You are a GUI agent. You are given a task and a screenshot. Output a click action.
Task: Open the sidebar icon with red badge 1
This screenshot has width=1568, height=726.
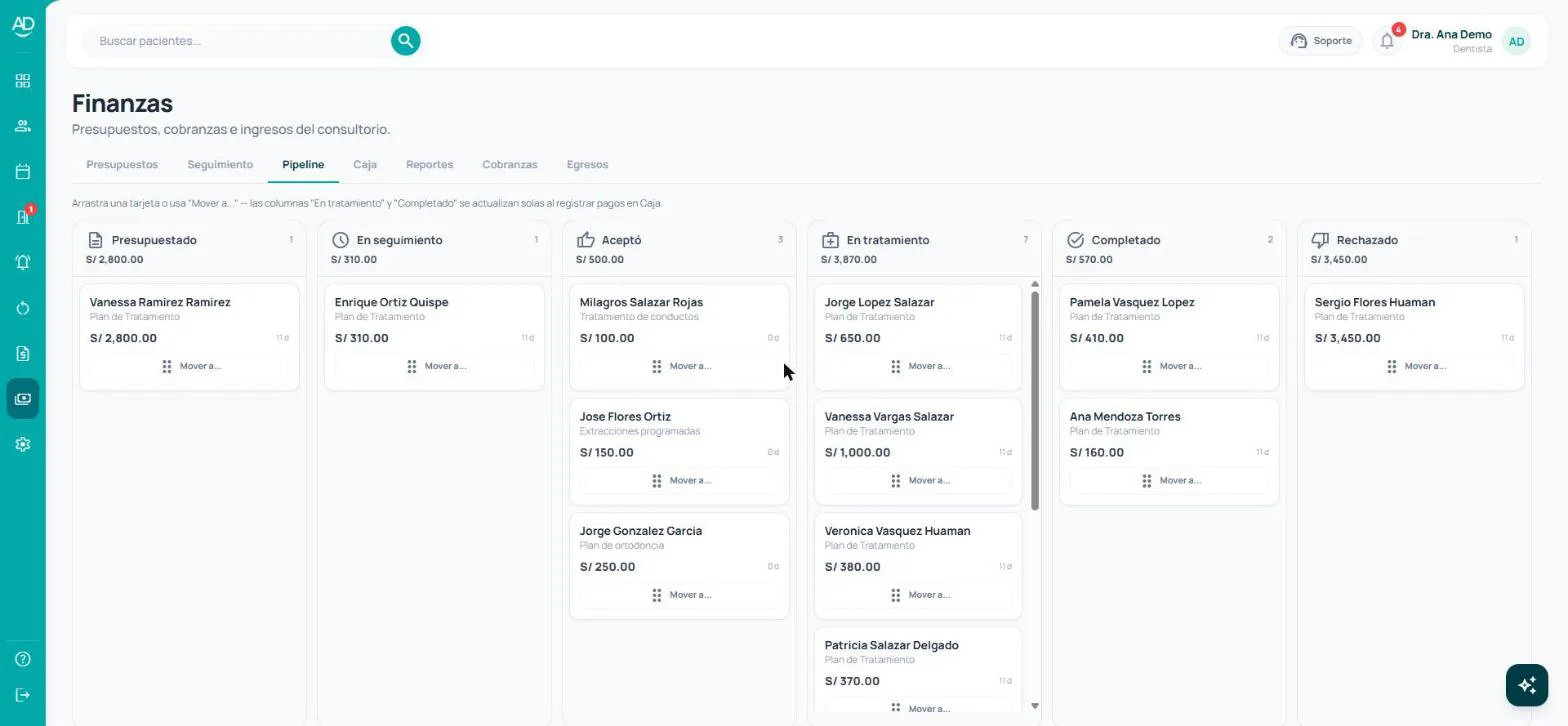(x=23, y=217)
